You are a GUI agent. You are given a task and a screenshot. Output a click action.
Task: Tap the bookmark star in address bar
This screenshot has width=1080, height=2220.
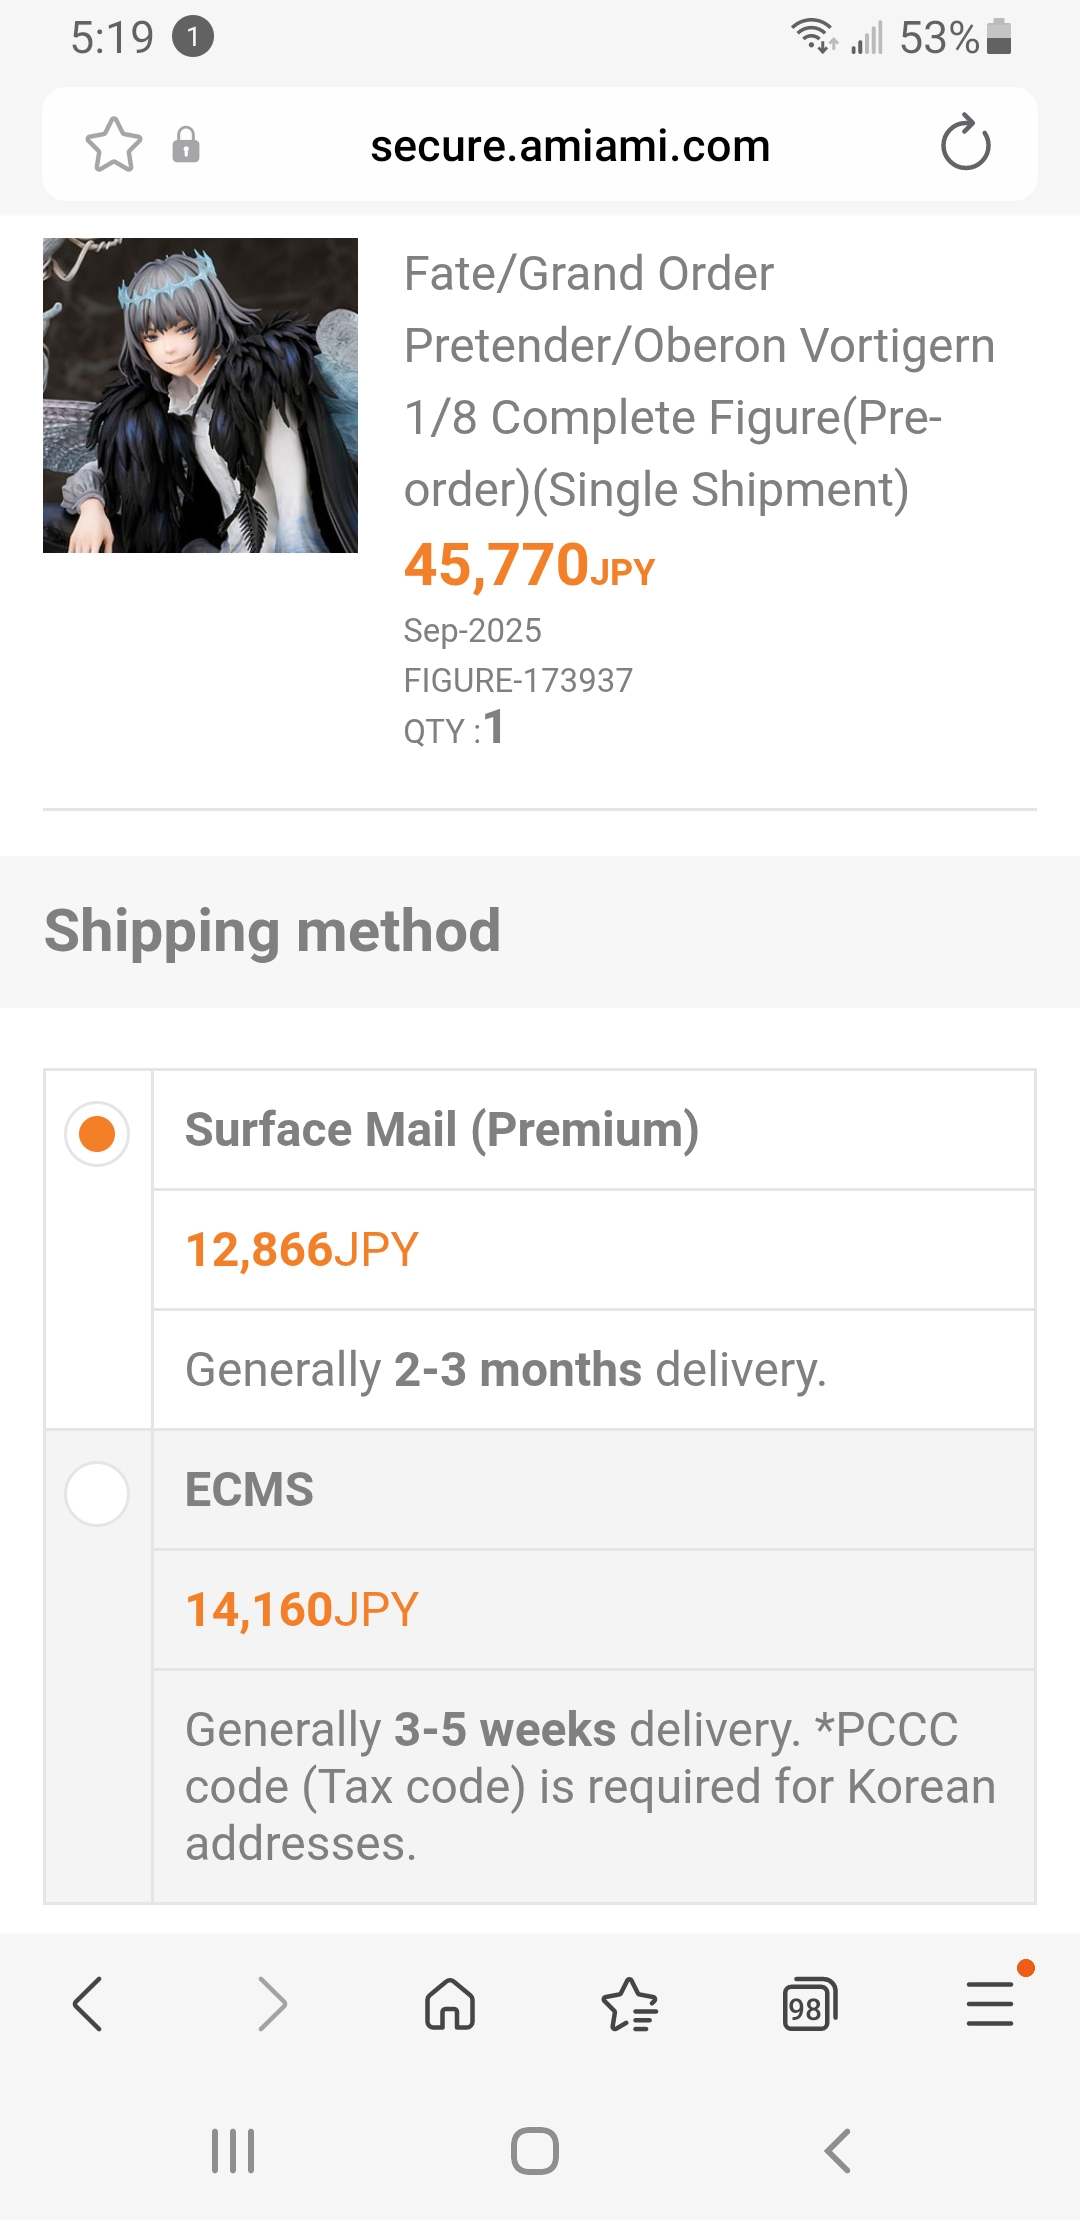(114, 145)
